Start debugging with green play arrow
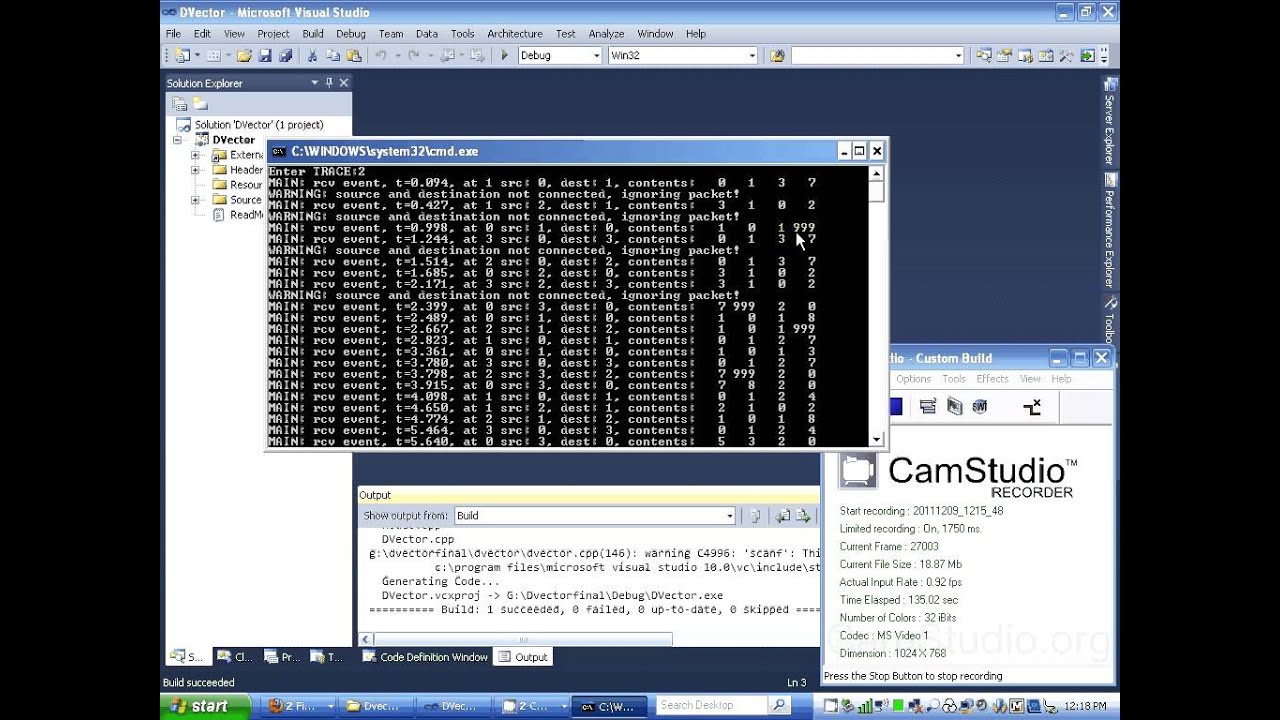 [504, 56]
